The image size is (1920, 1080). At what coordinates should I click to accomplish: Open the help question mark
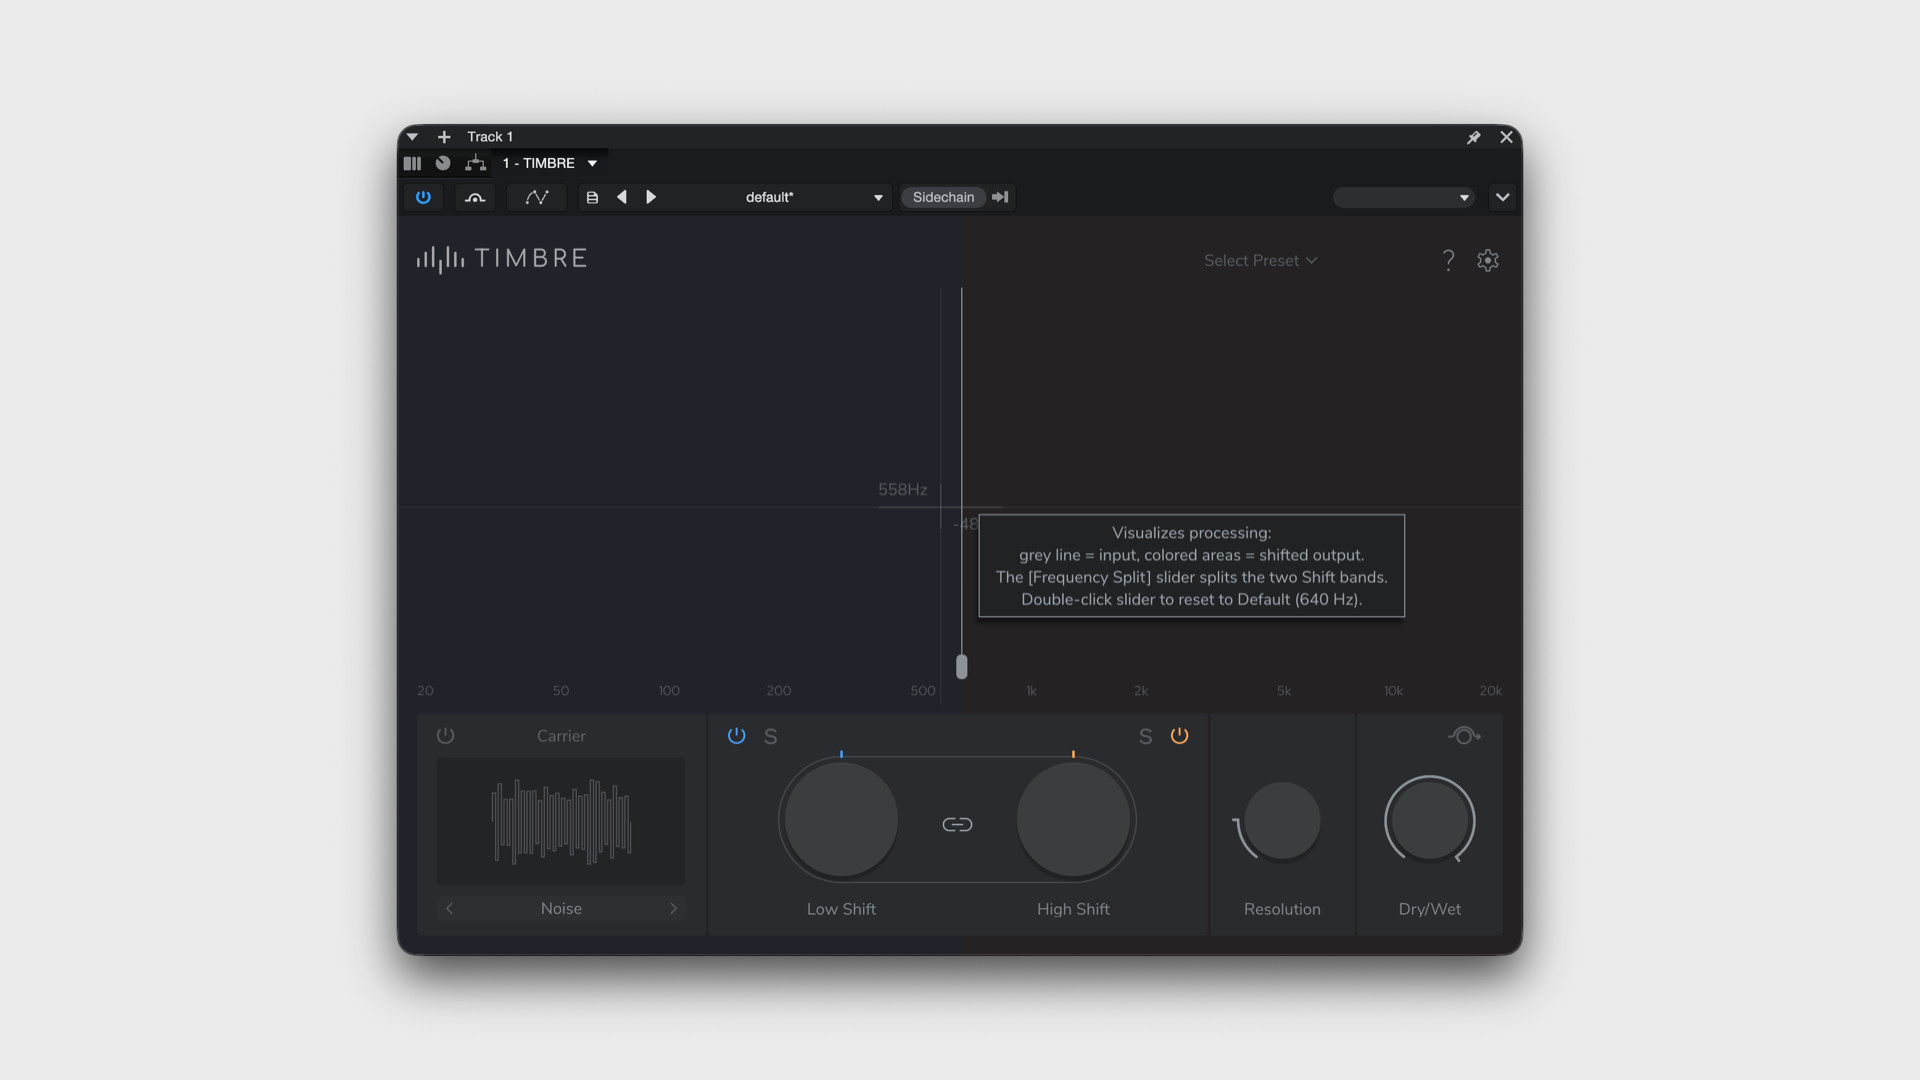(x=1448, y=260)
